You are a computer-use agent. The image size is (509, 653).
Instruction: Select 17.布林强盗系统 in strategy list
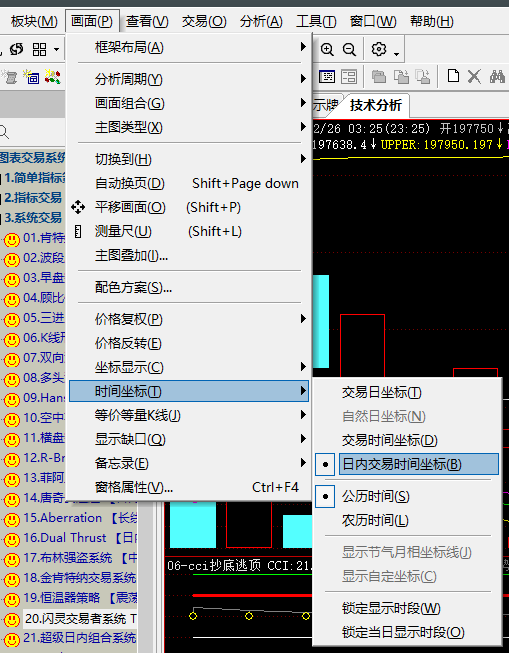pos(80,558)
